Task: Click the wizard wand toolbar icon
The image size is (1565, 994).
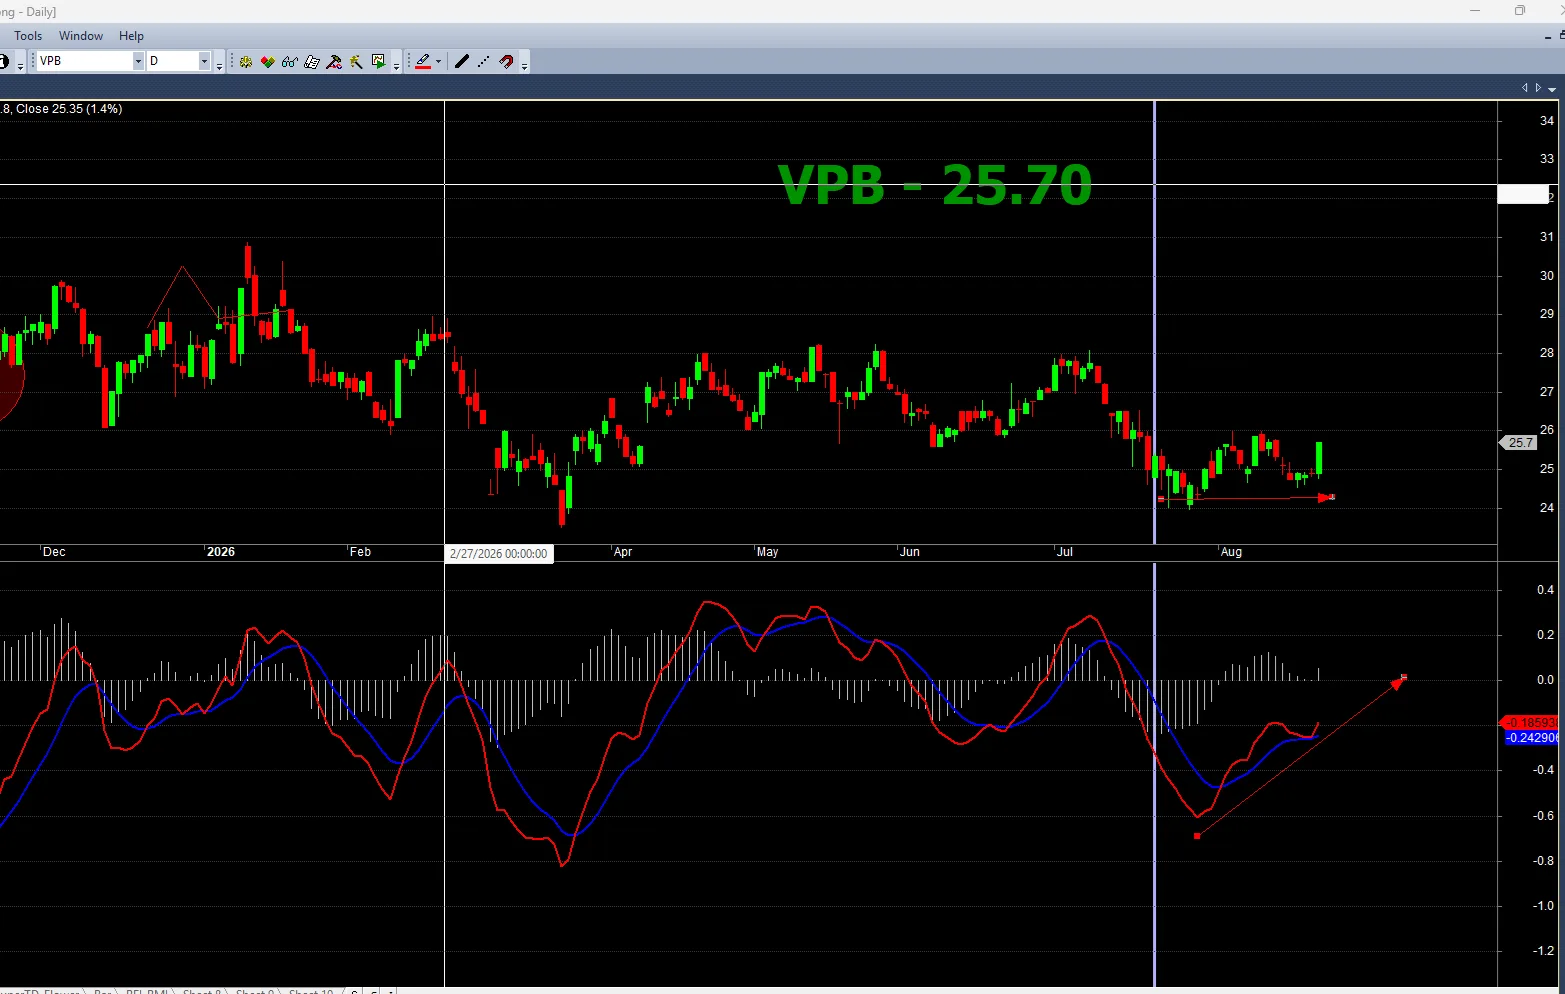Action: 356,62
